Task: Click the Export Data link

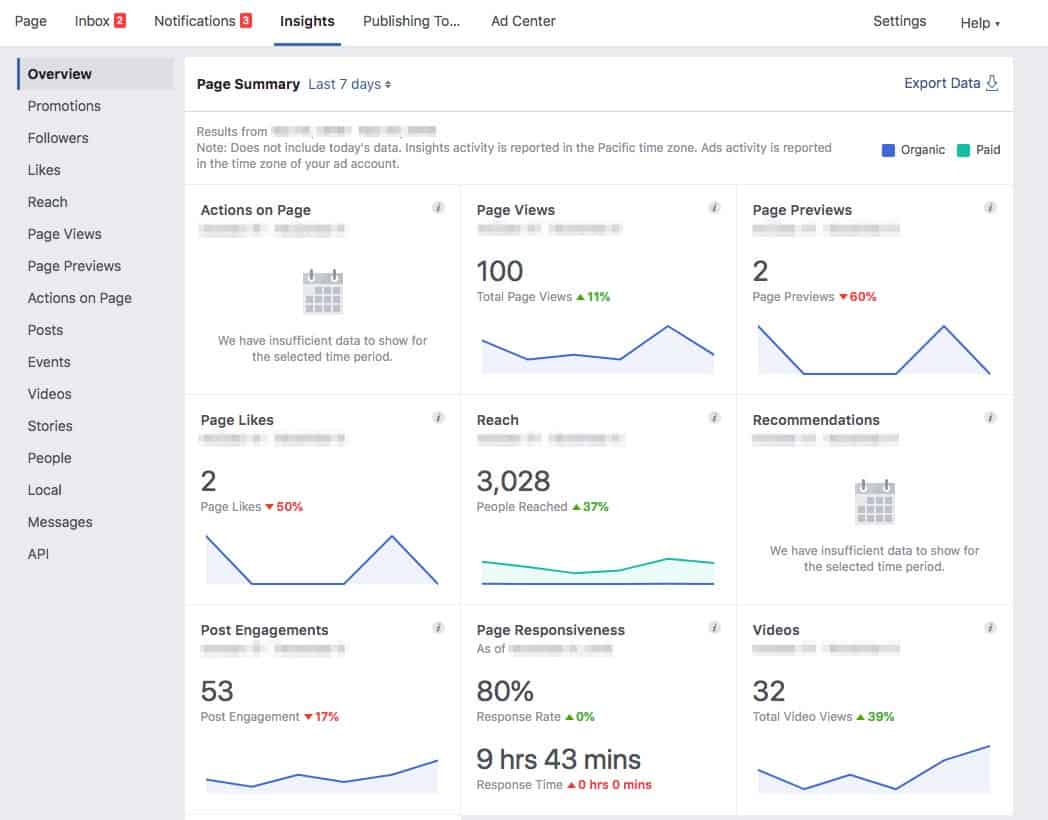Action: click(940, 84)
